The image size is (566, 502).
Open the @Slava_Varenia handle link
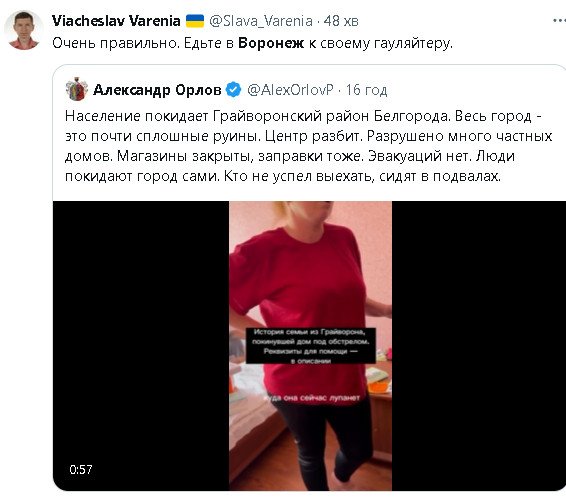coord(261,21)
